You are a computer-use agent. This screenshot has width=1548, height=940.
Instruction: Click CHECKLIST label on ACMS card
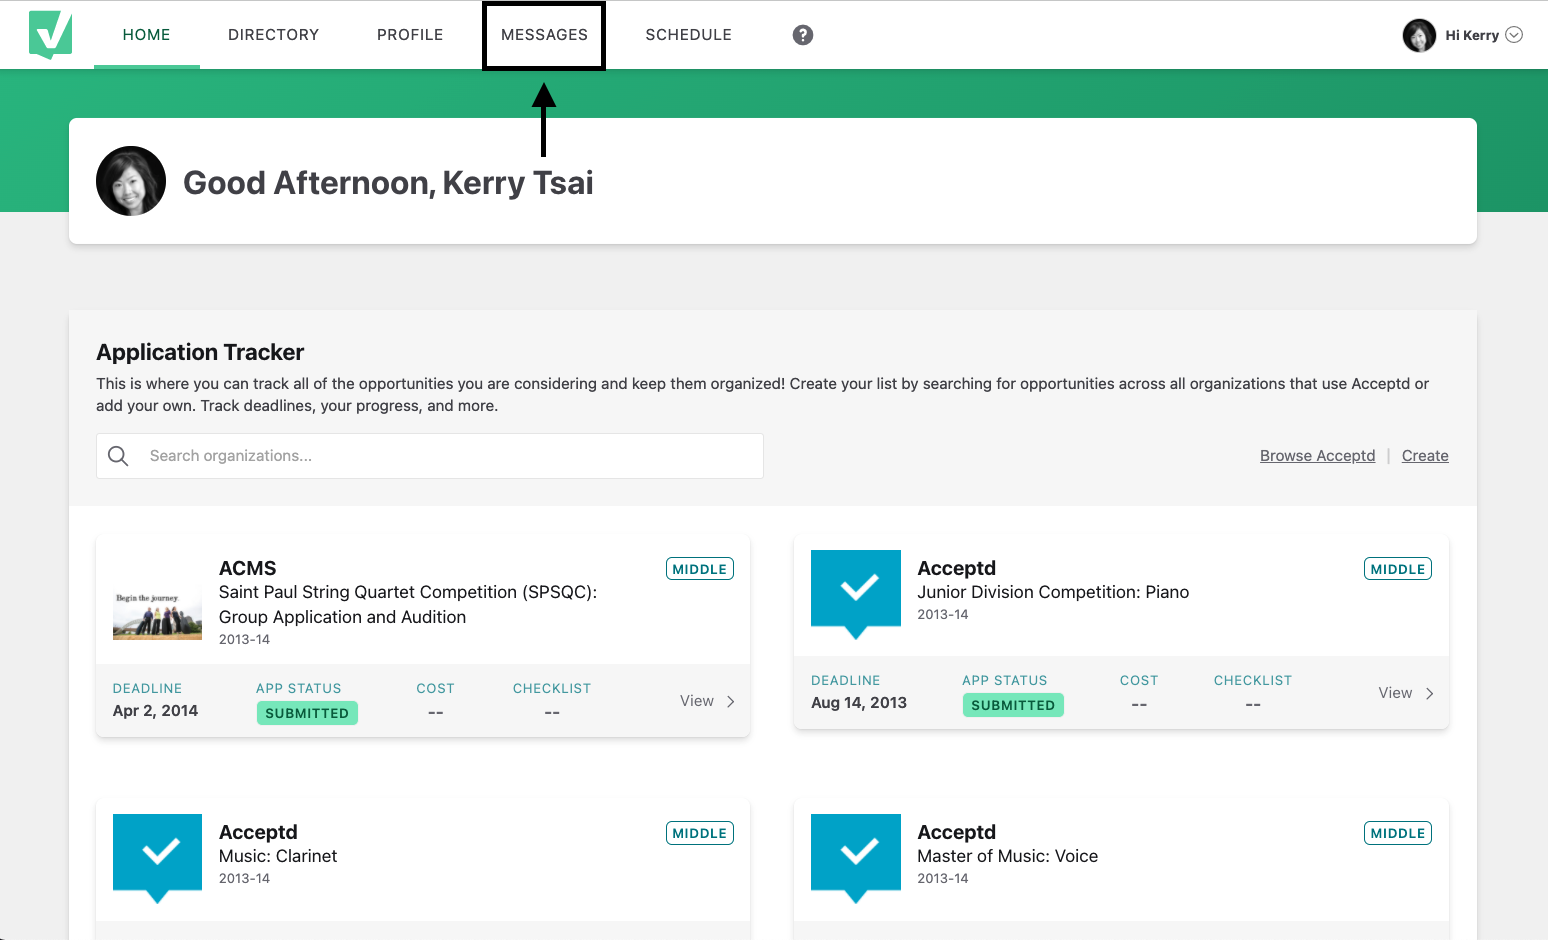[552, 689]
